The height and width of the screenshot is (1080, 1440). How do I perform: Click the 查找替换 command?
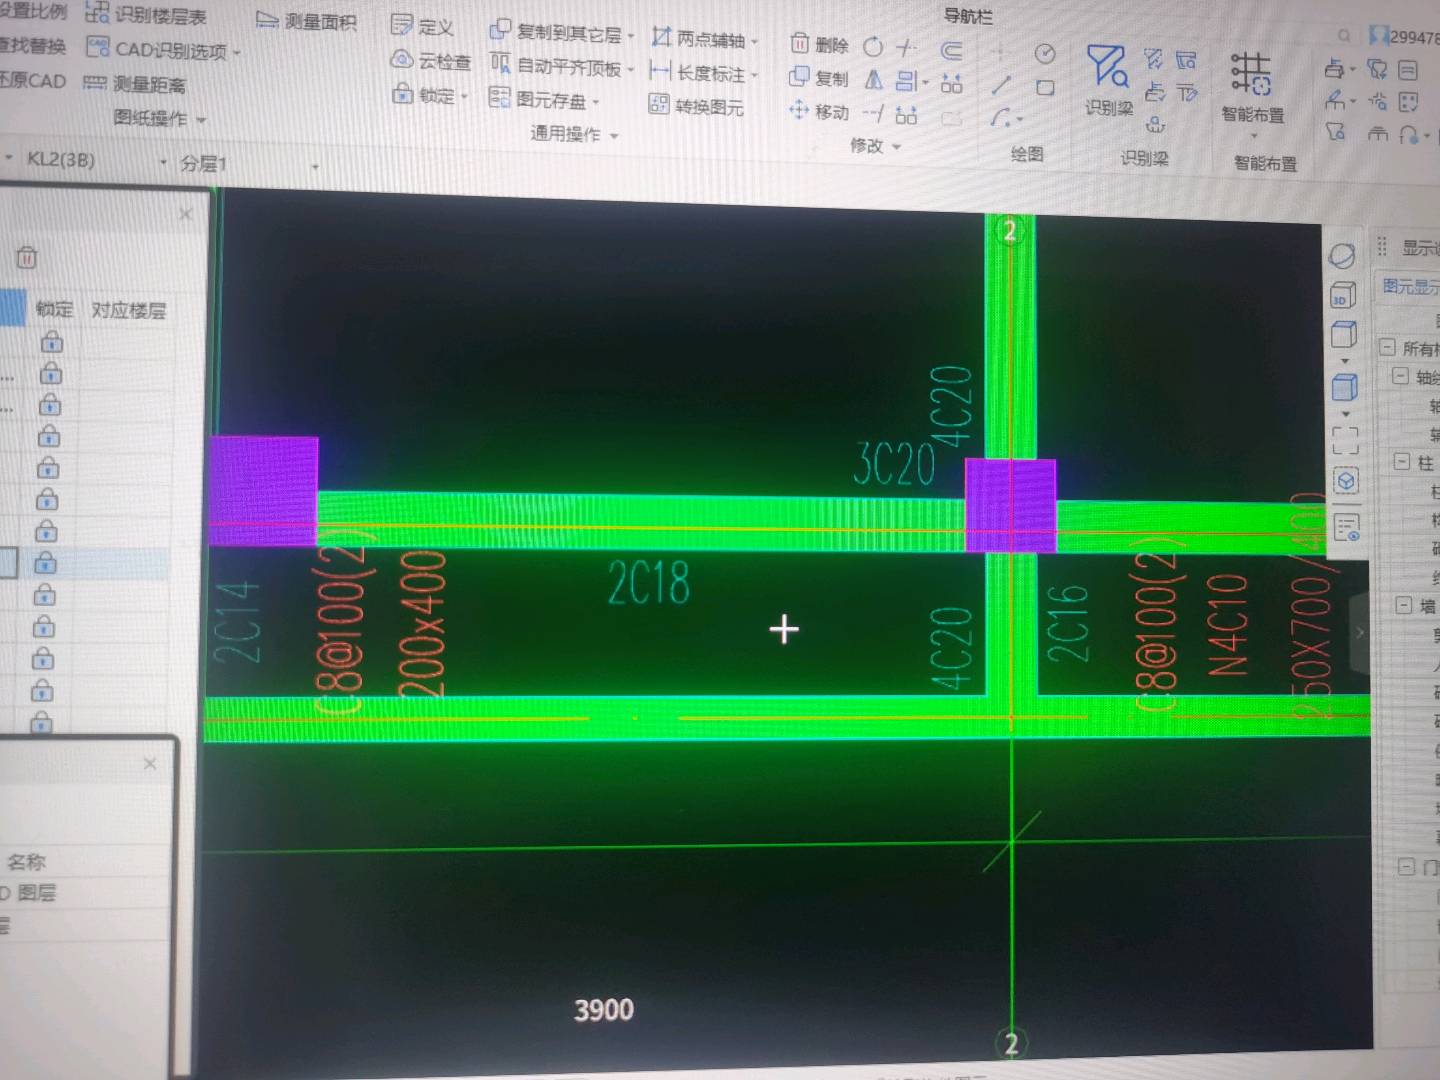click(33, 45)
